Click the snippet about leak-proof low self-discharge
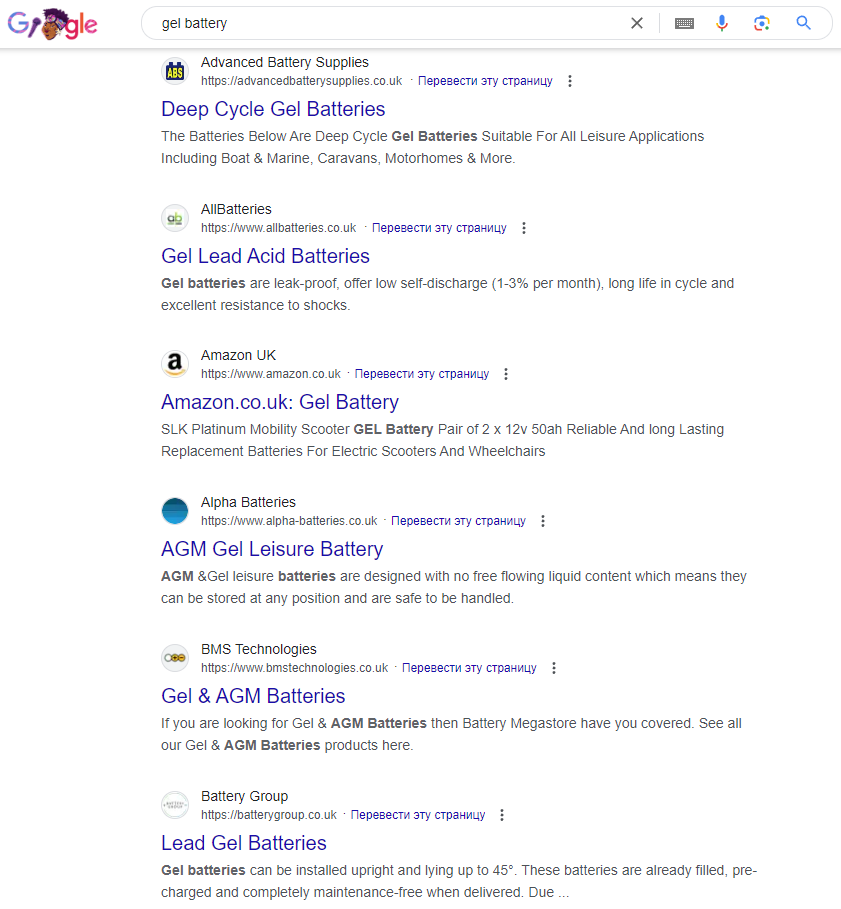The image size is (841, 909). point(447,294)
